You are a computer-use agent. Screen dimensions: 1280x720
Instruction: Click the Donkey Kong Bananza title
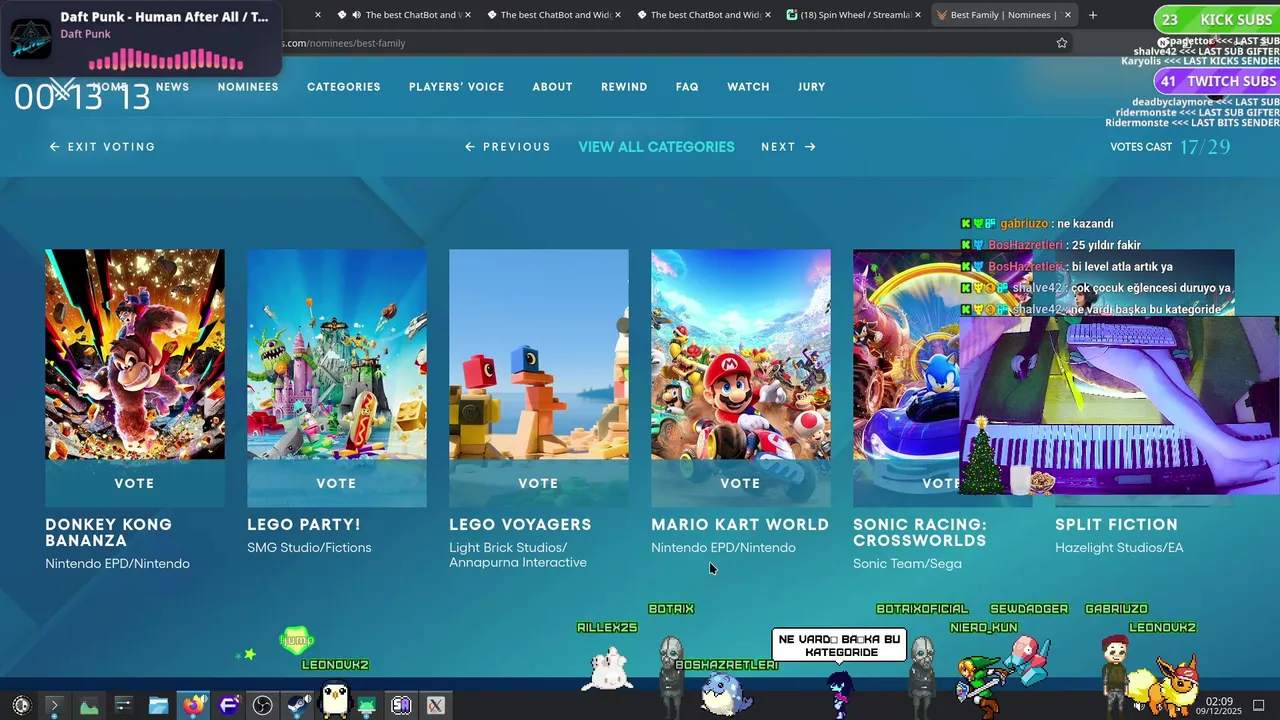pyautogui.click(x=108, y=532)
